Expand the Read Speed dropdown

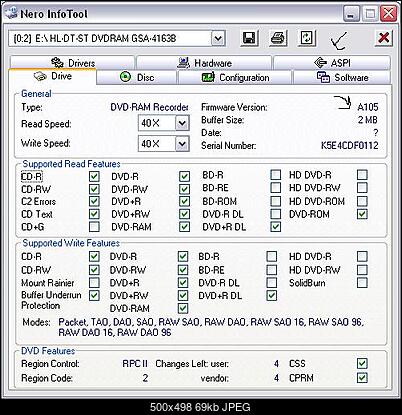click(182, 123)
